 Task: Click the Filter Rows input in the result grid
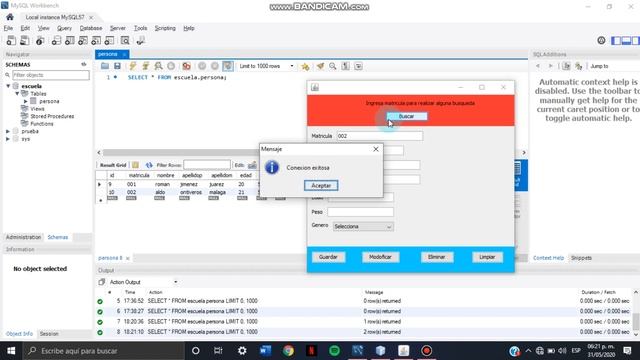(207, 165)
